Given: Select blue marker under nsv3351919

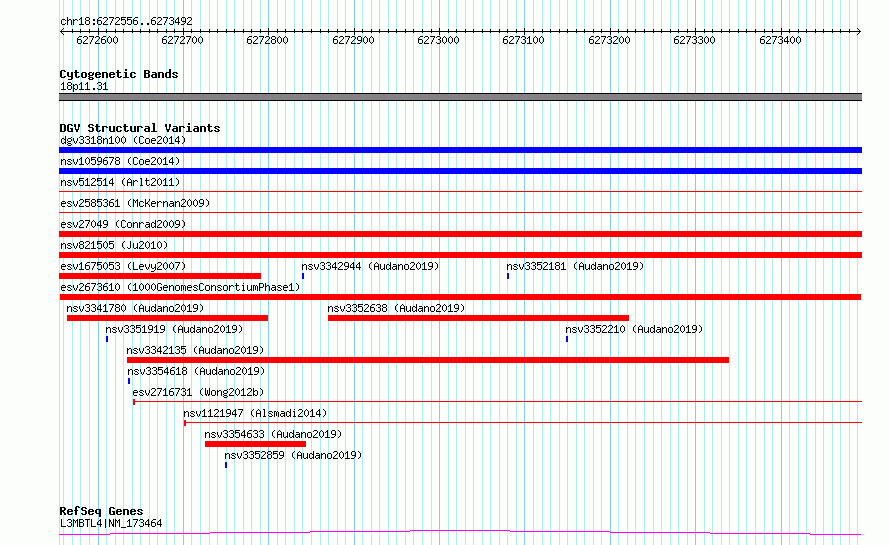Looking at the screenshot, I should (x=107, y=339).
